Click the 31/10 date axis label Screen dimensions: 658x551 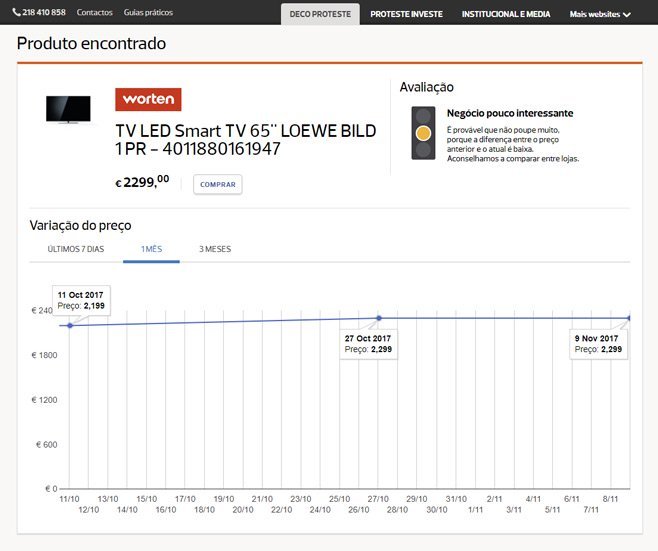pyautogui.click(x=456, y=499)
